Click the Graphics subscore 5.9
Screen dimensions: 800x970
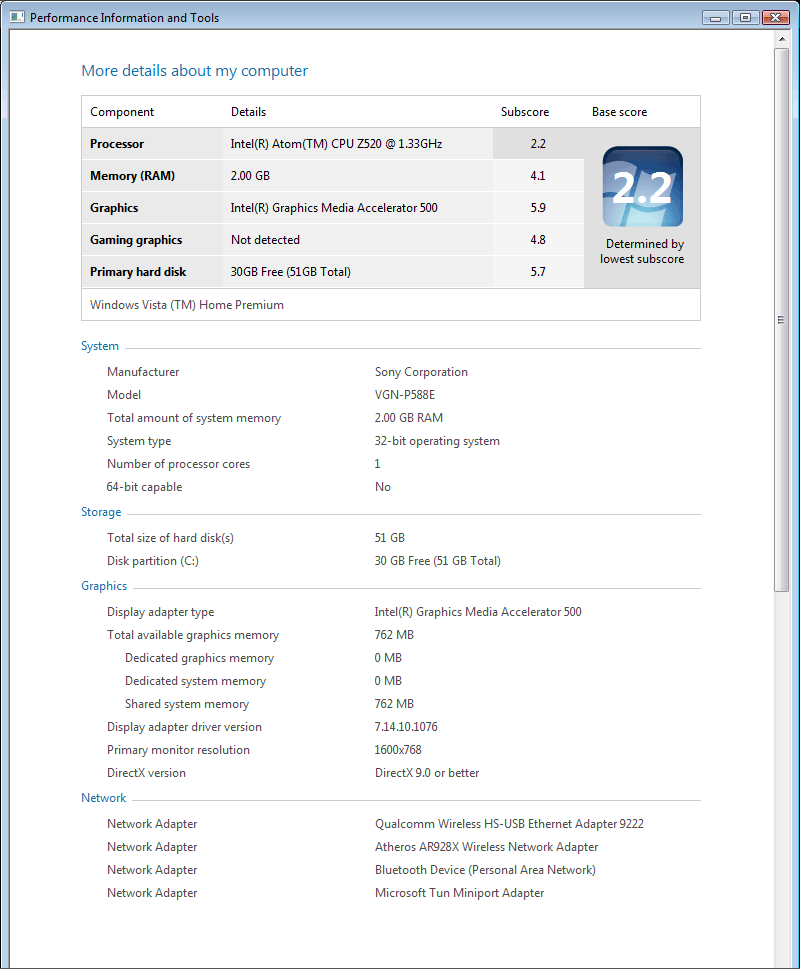[538, 208]
